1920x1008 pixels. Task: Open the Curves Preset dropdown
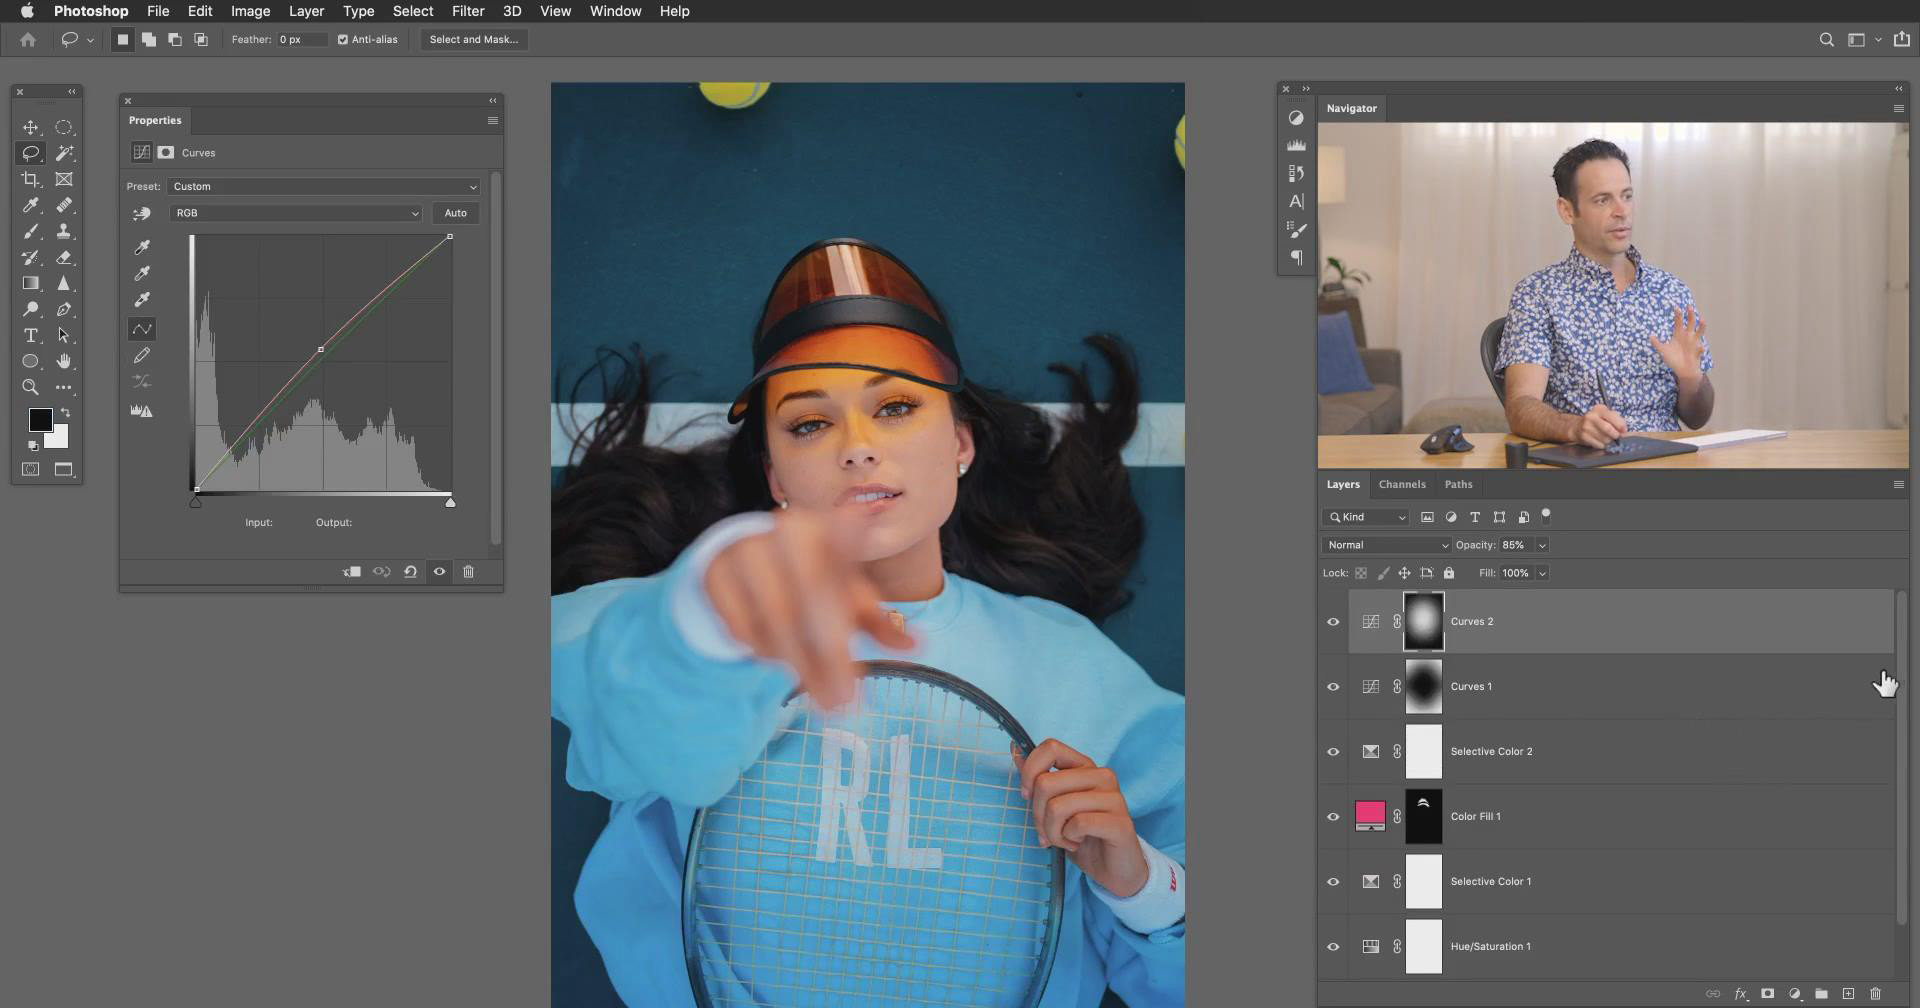pos(324,187)
